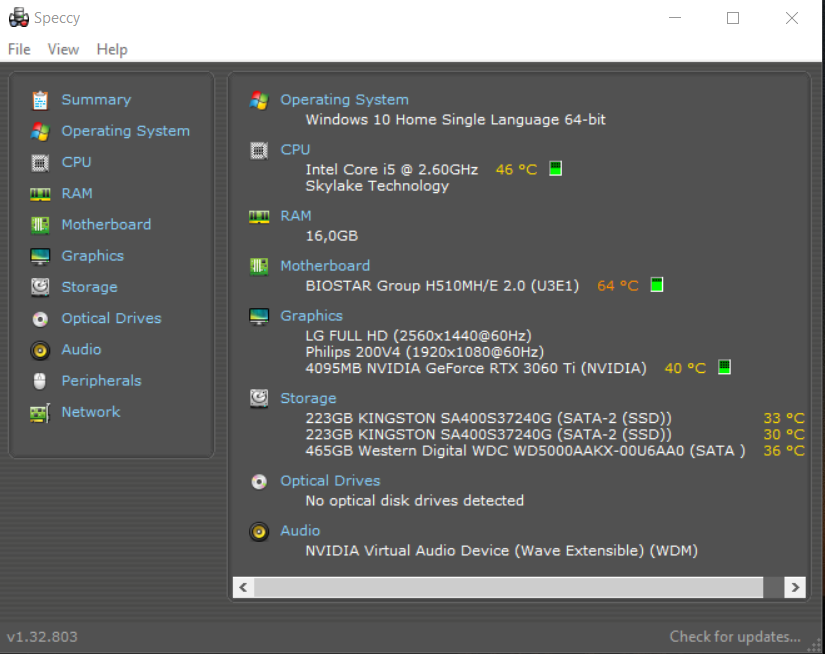Click the BIOSTAR Group H510MH/E motherboard text
The width and height of the screenshot is (825, 654).
[442, 286]
